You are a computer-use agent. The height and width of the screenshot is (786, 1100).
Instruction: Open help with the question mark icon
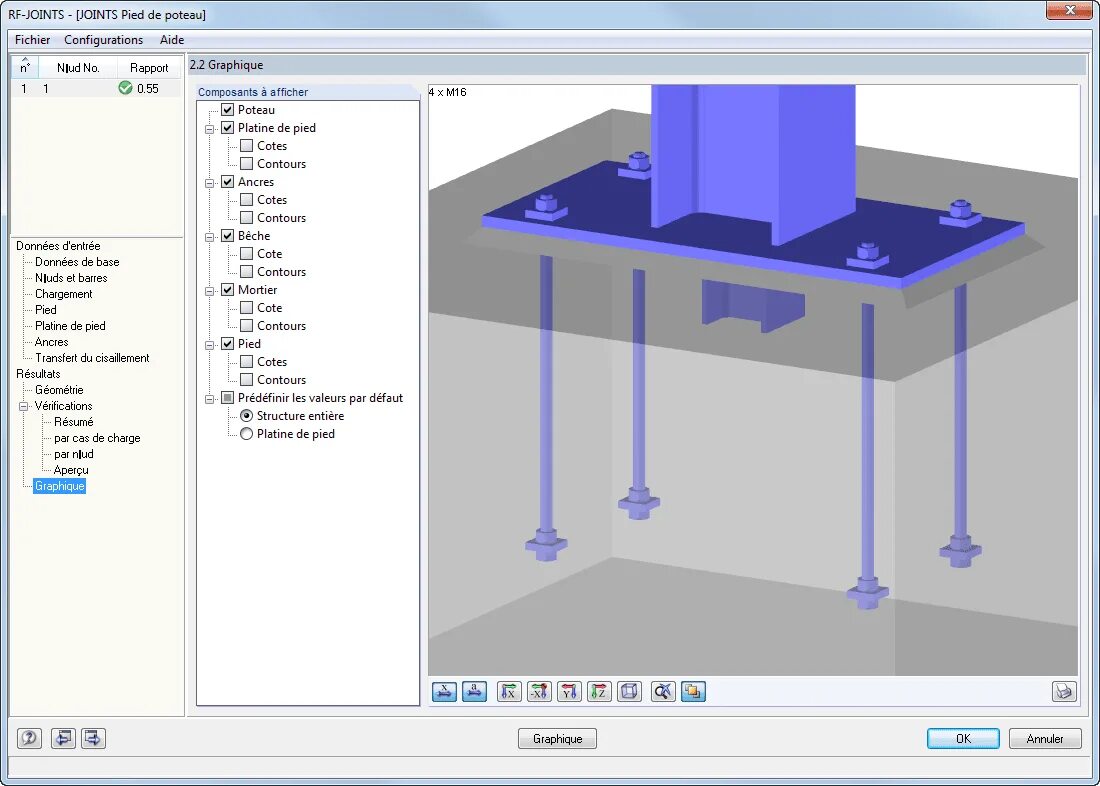click(29, 738)
